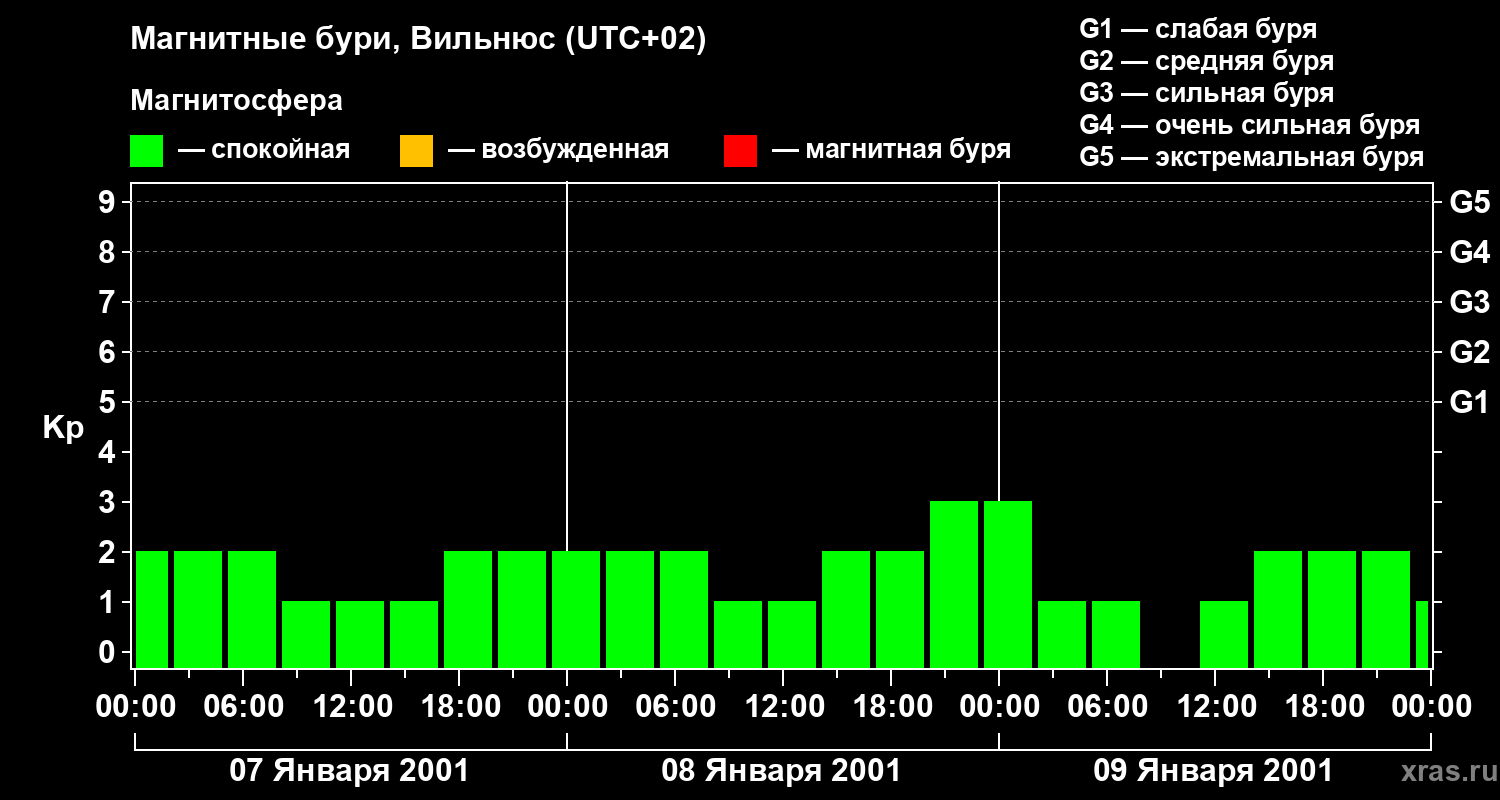Click the 06:00 time label above 07 Января
The height and width of the screenshot is (800, 1500).
click(243, 707)
